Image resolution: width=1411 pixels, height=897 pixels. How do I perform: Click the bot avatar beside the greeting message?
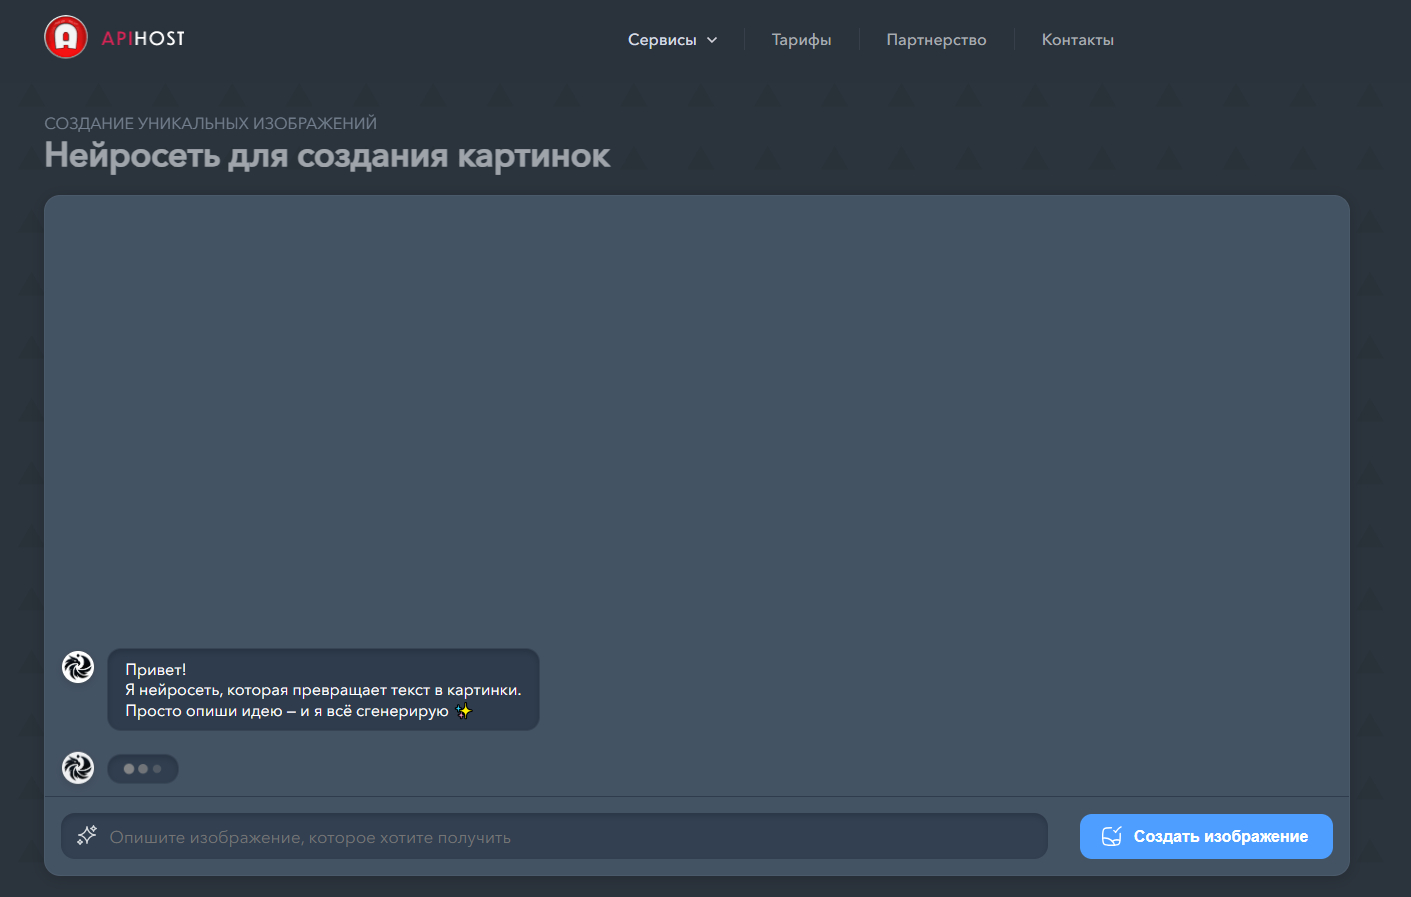click(78, 666)
